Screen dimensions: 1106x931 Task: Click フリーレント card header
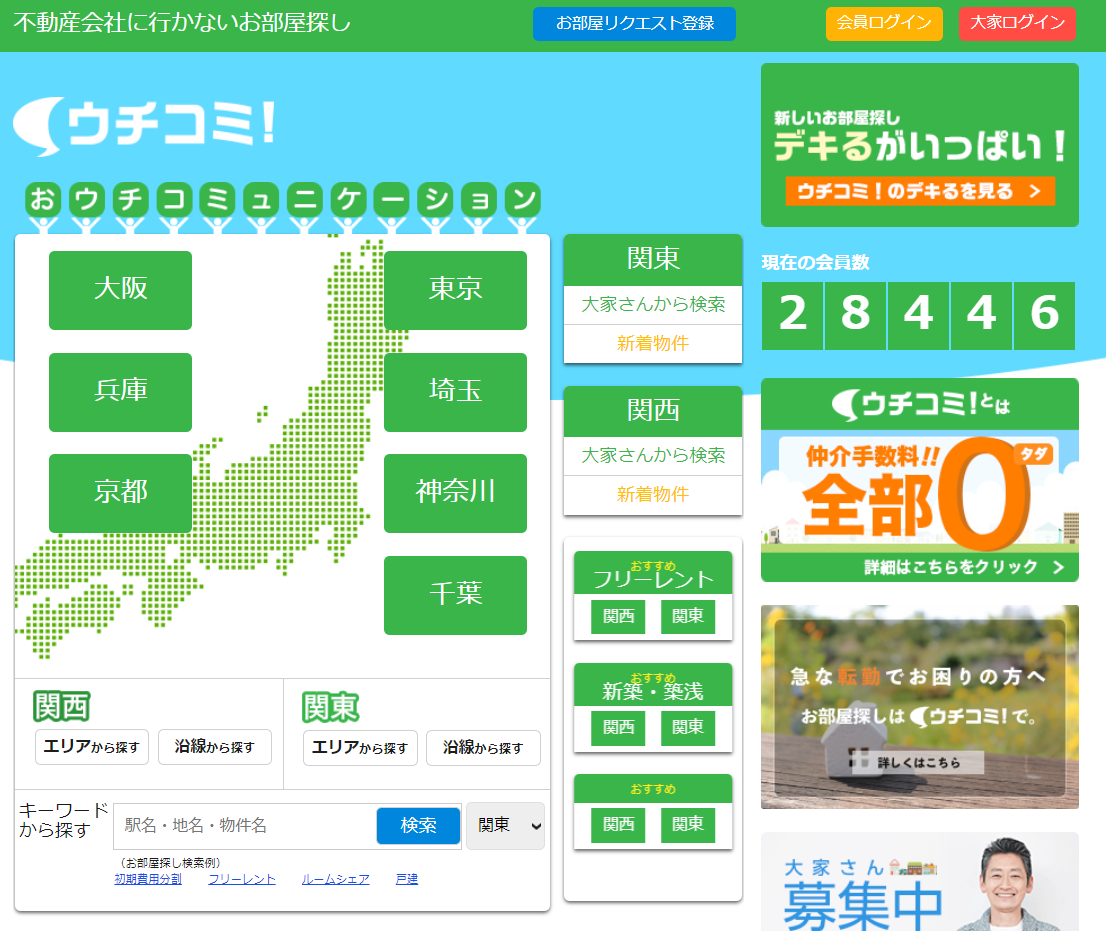point(653,573)
